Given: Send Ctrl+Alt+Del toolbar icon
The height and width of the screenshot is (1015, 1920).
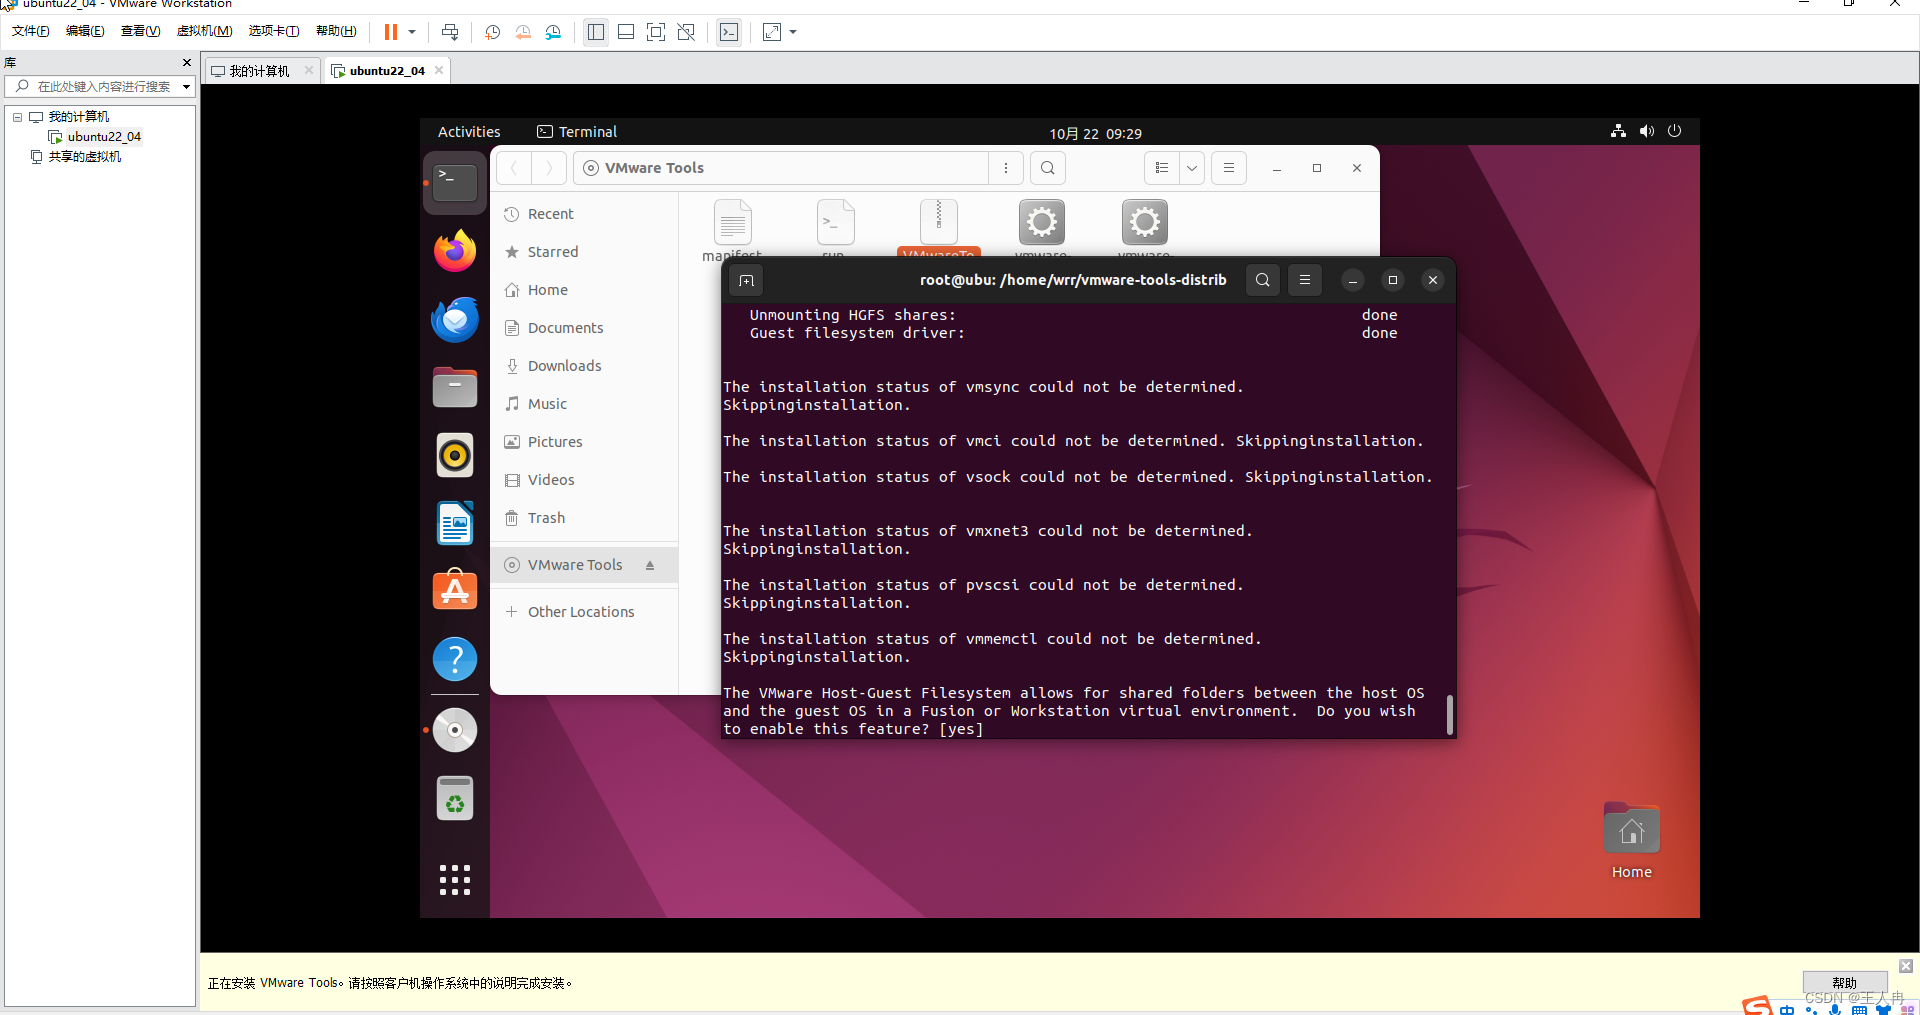Looking at the screenshot, I should 450,32.
